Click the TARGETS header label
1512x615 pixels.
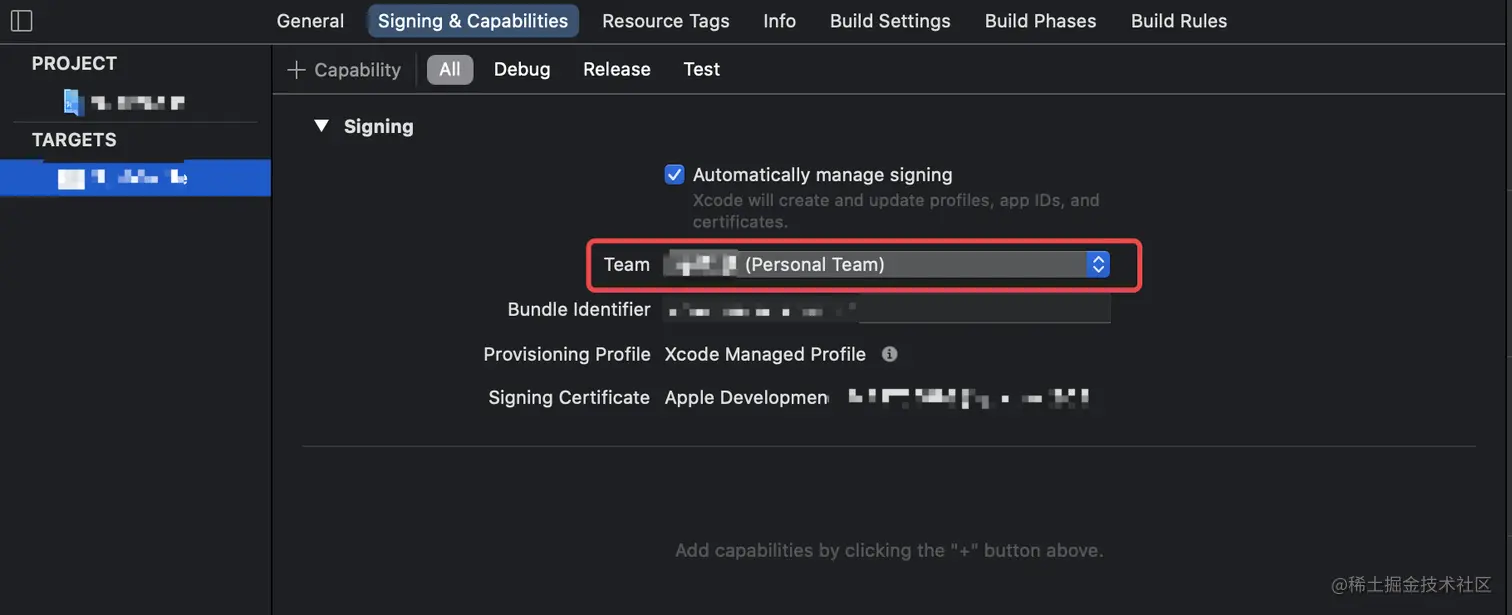[74, 140]
